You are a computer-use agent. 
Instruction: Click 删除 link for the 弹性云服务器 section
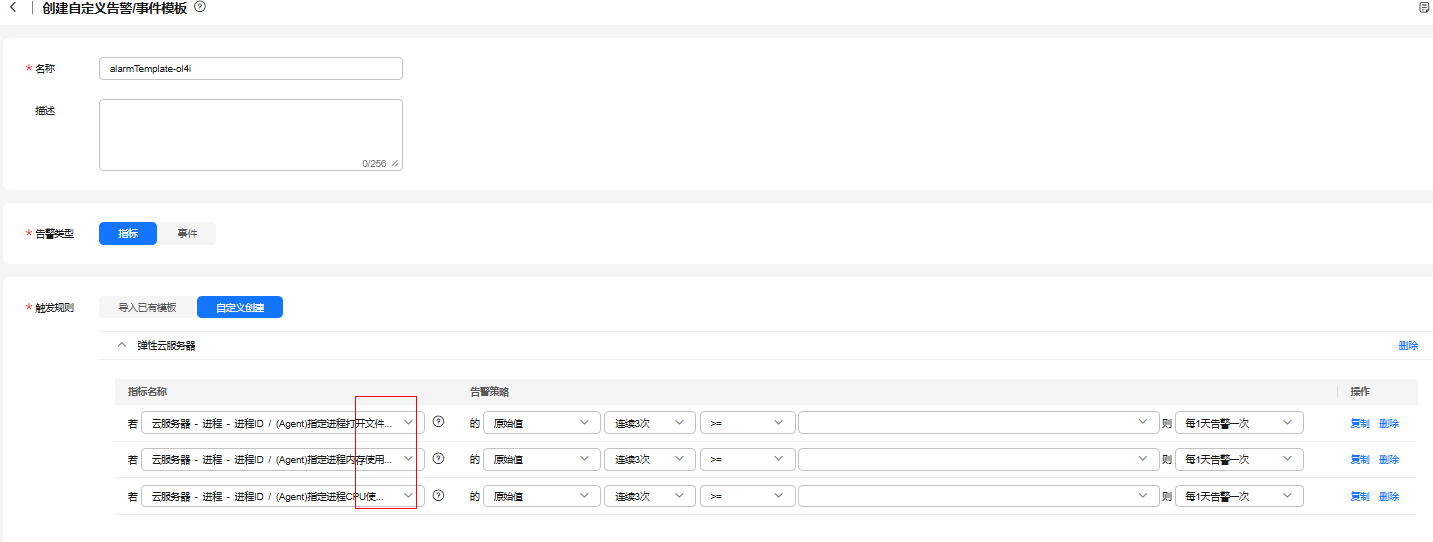[x=1408, y=346]
